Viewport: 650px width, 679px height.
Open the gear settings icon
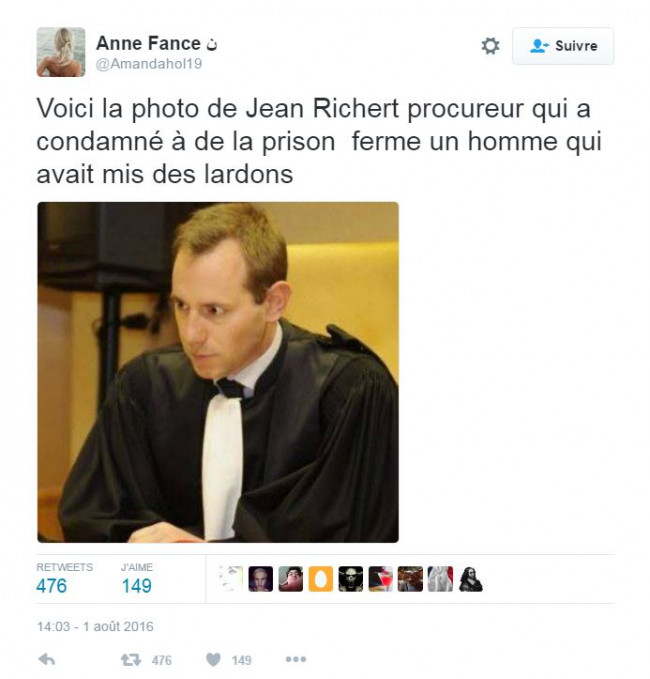pos(490,46)
